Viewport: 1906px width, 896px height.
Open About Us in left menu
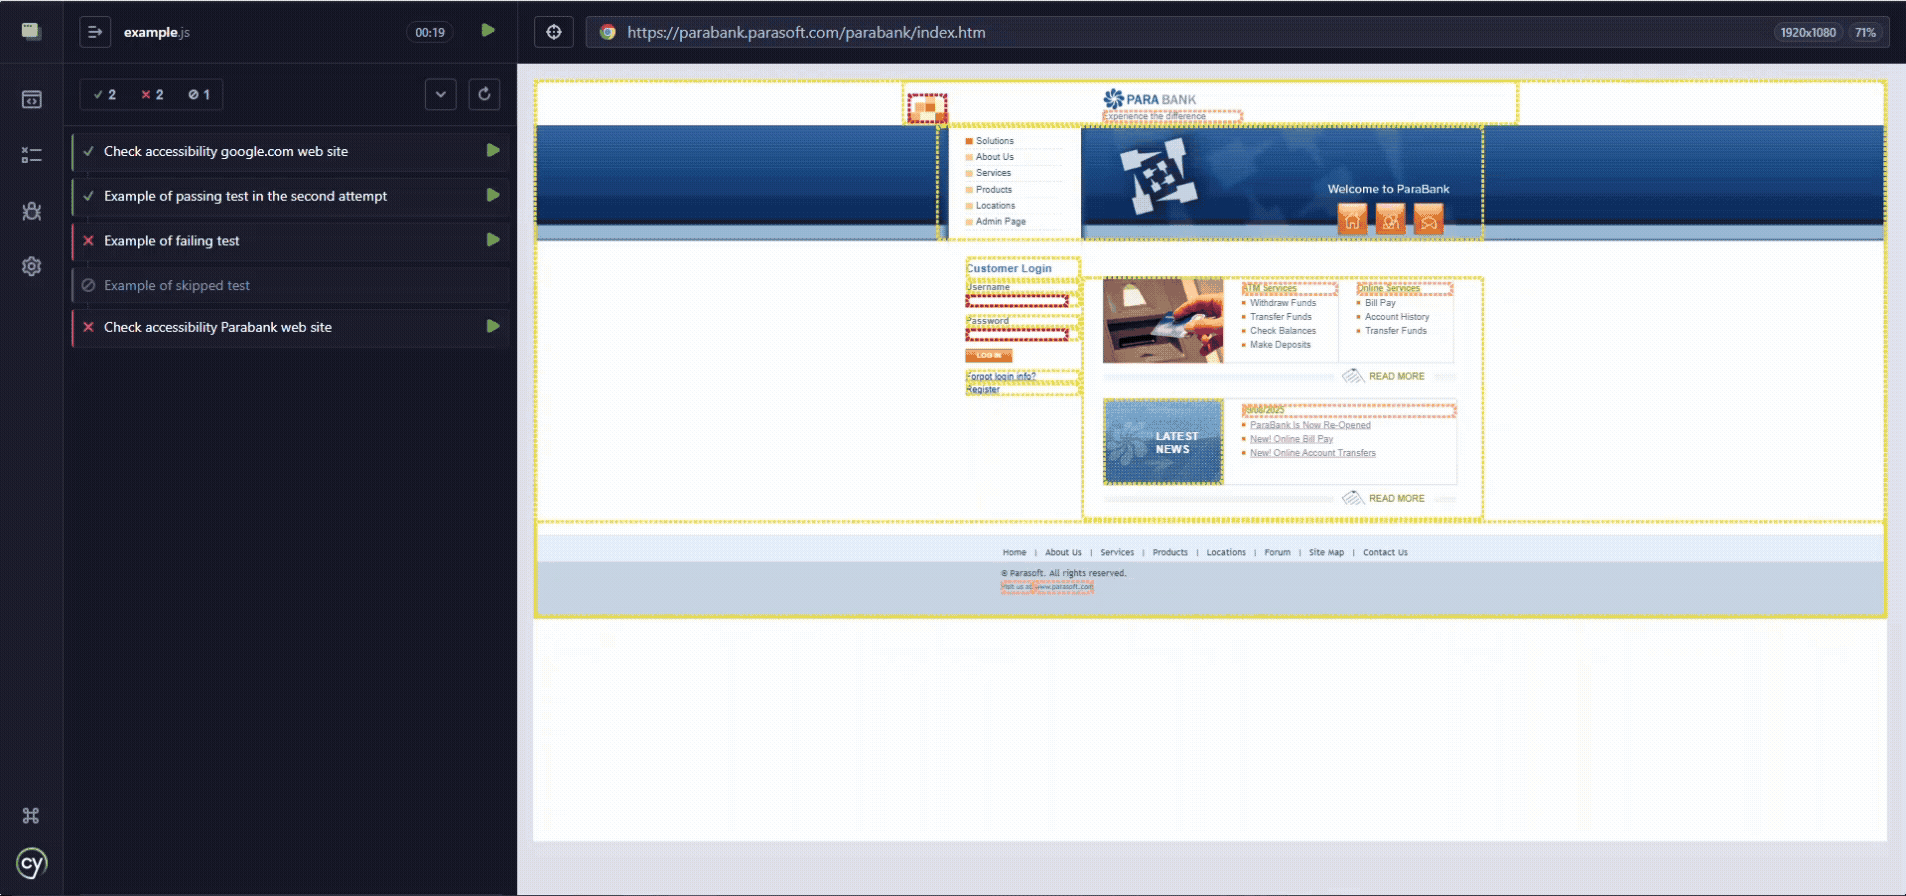click(994, 157)
